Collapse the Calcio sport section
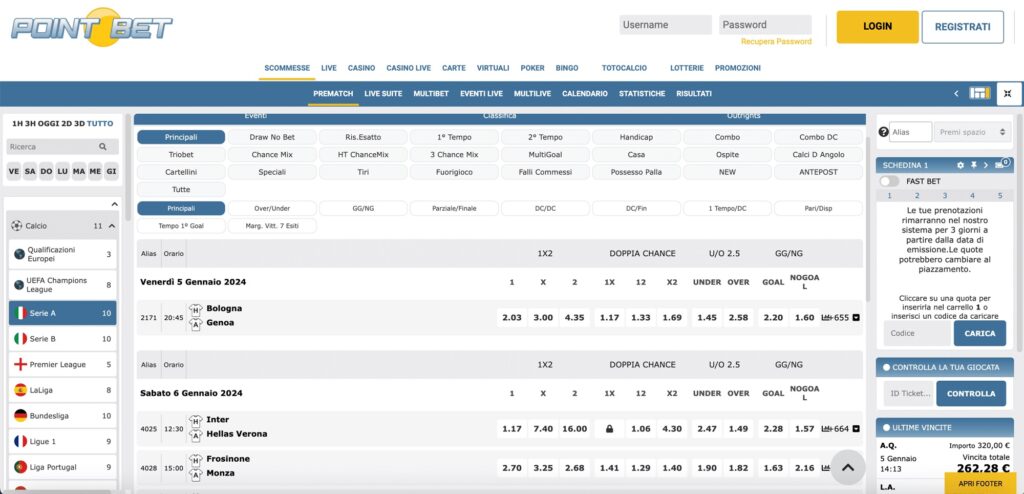The width and height of the screenshot is (1024, 494). [x=112, y=226]
